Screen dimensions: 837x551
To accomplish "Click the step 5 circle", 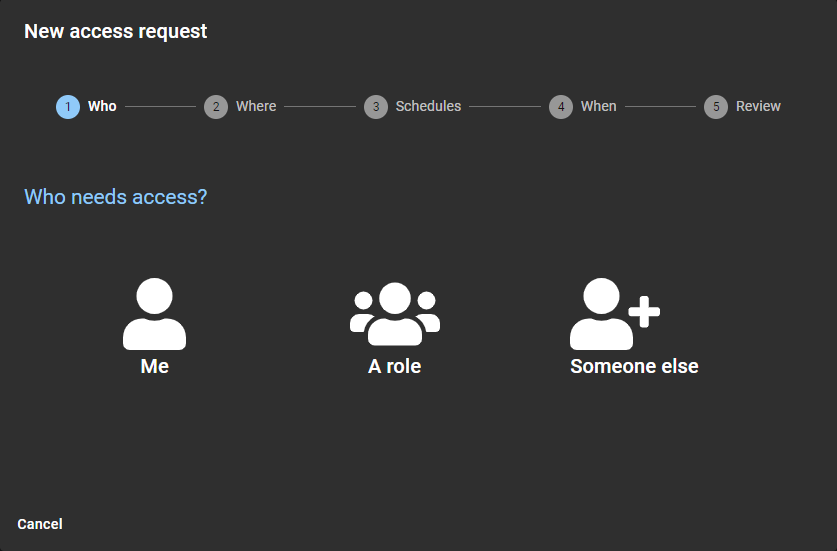I will 716,107.
